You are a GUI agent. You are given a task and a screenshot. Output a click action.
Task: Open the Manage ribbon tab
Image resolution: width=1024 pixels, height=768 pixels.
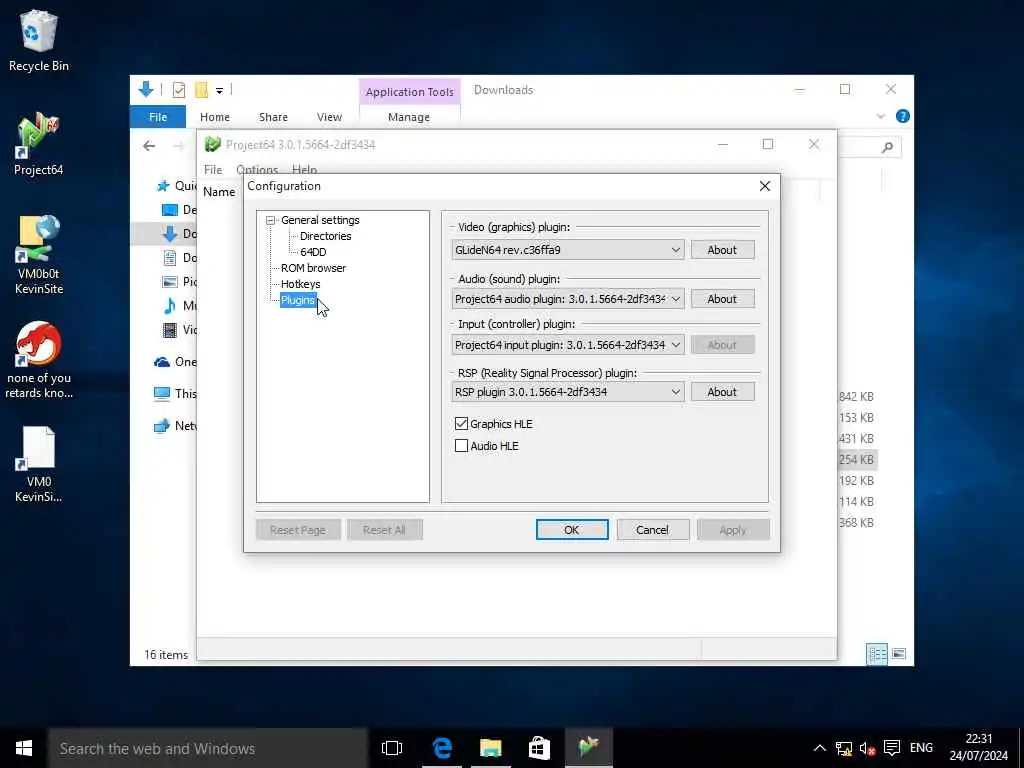[x=409, y=117]
